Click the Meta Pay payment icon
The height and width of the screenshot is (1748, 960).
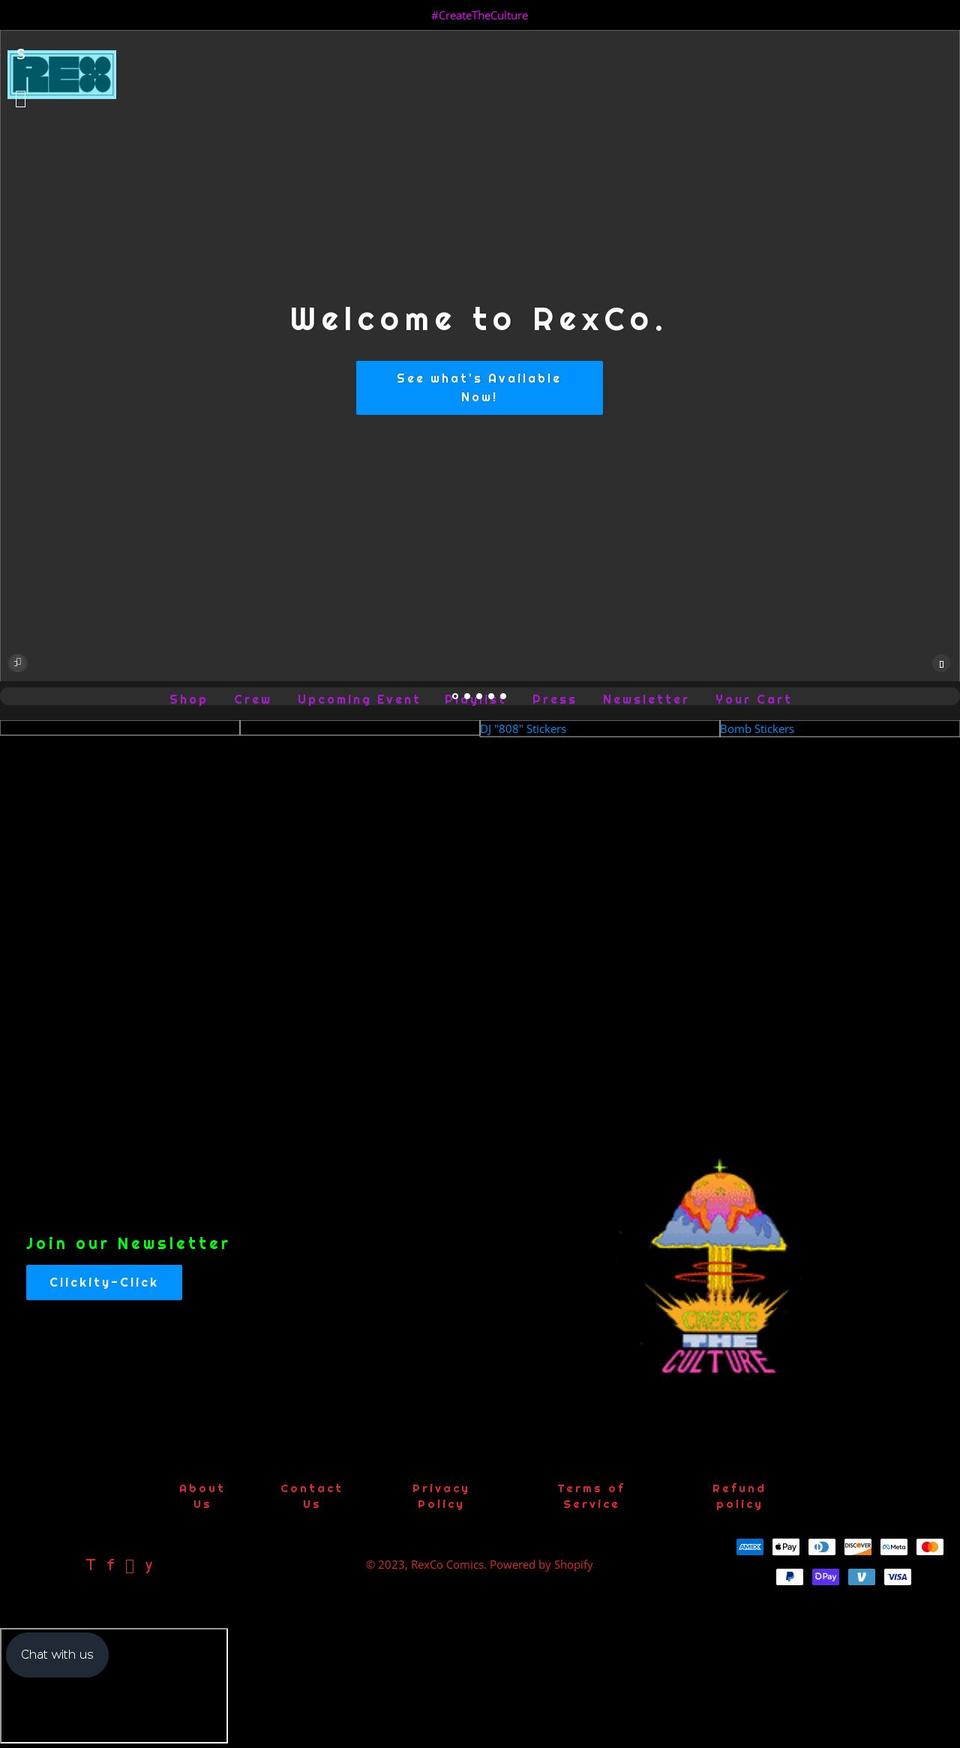[x=894, y=1547]
